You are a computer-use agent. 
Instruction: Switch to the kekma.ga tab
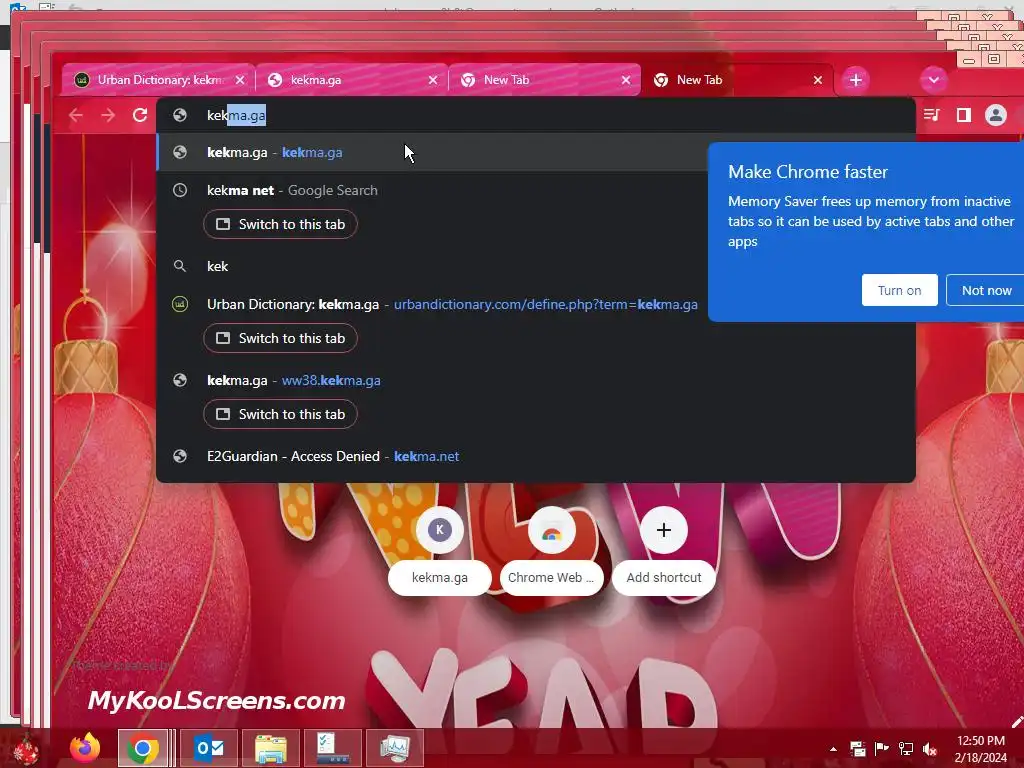pos(351,80)
